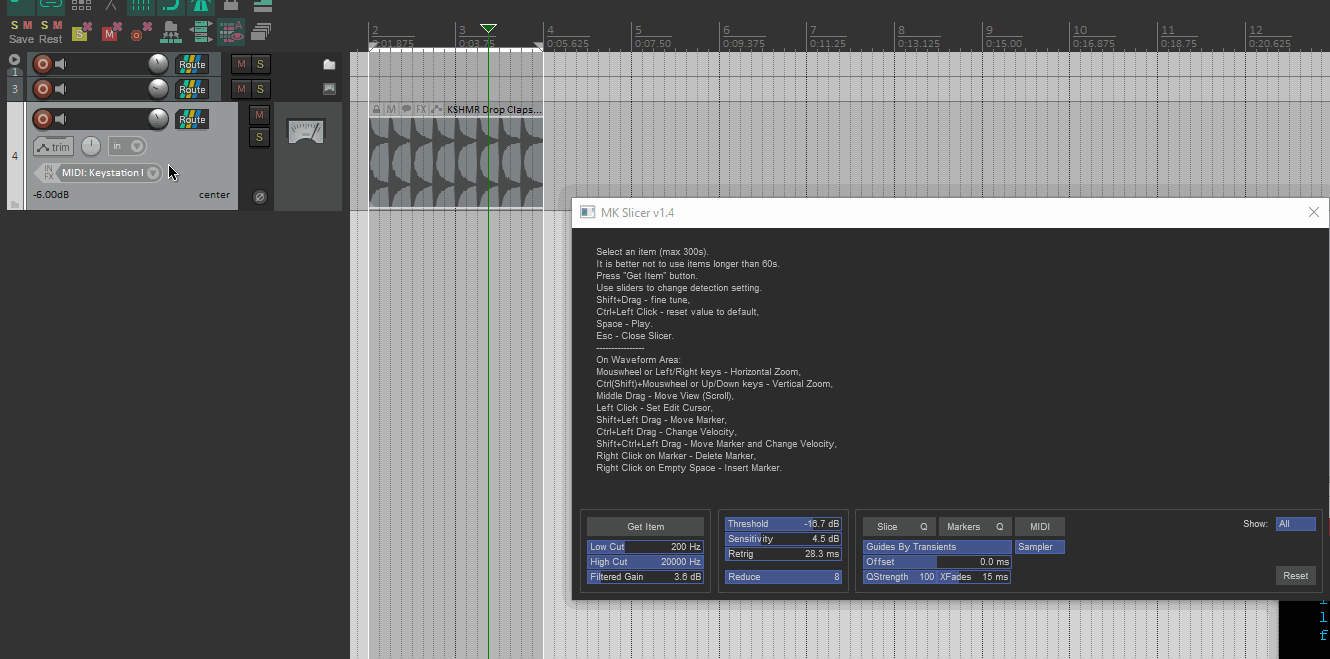Click the item lock icon on KSHMR clip

pyautogui.click(x=376, y=109)
